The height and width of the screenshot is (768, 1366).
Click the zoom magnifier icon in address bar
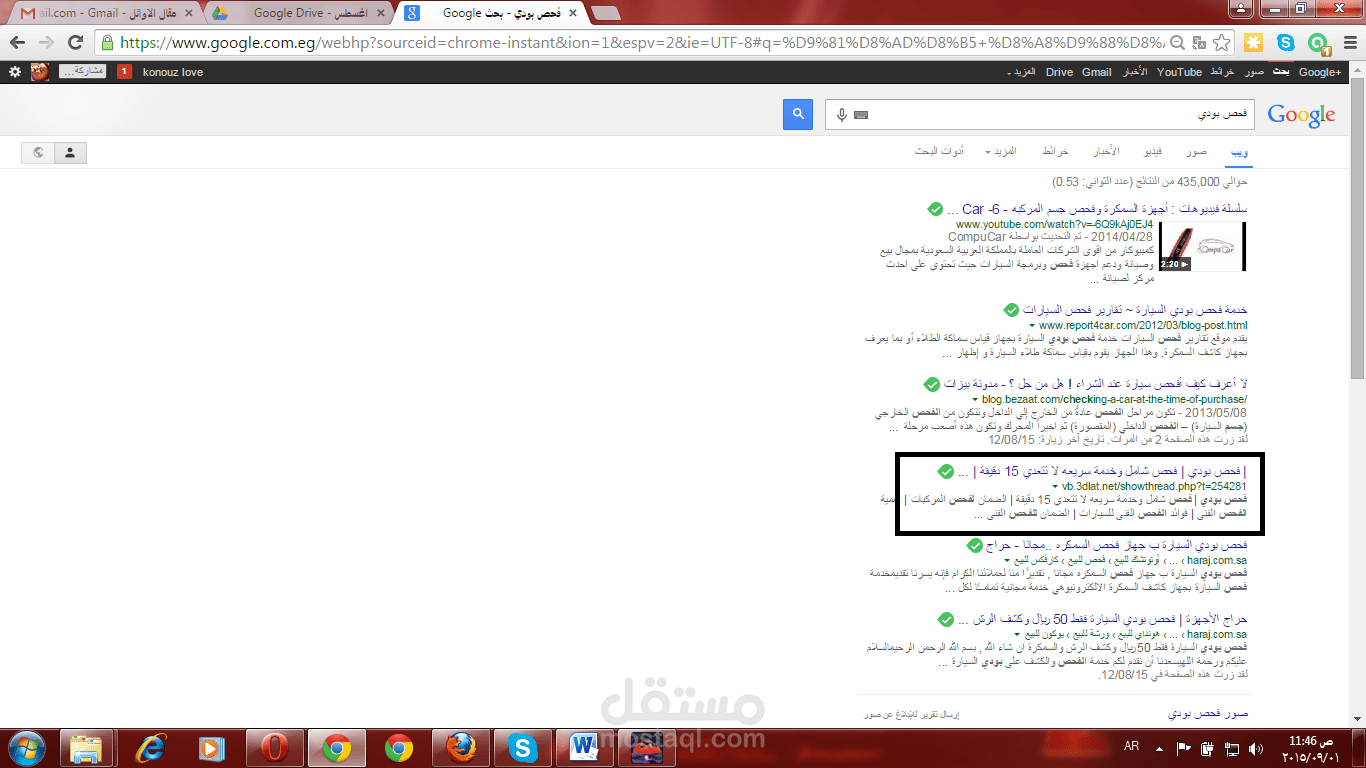pos(1177,42)
